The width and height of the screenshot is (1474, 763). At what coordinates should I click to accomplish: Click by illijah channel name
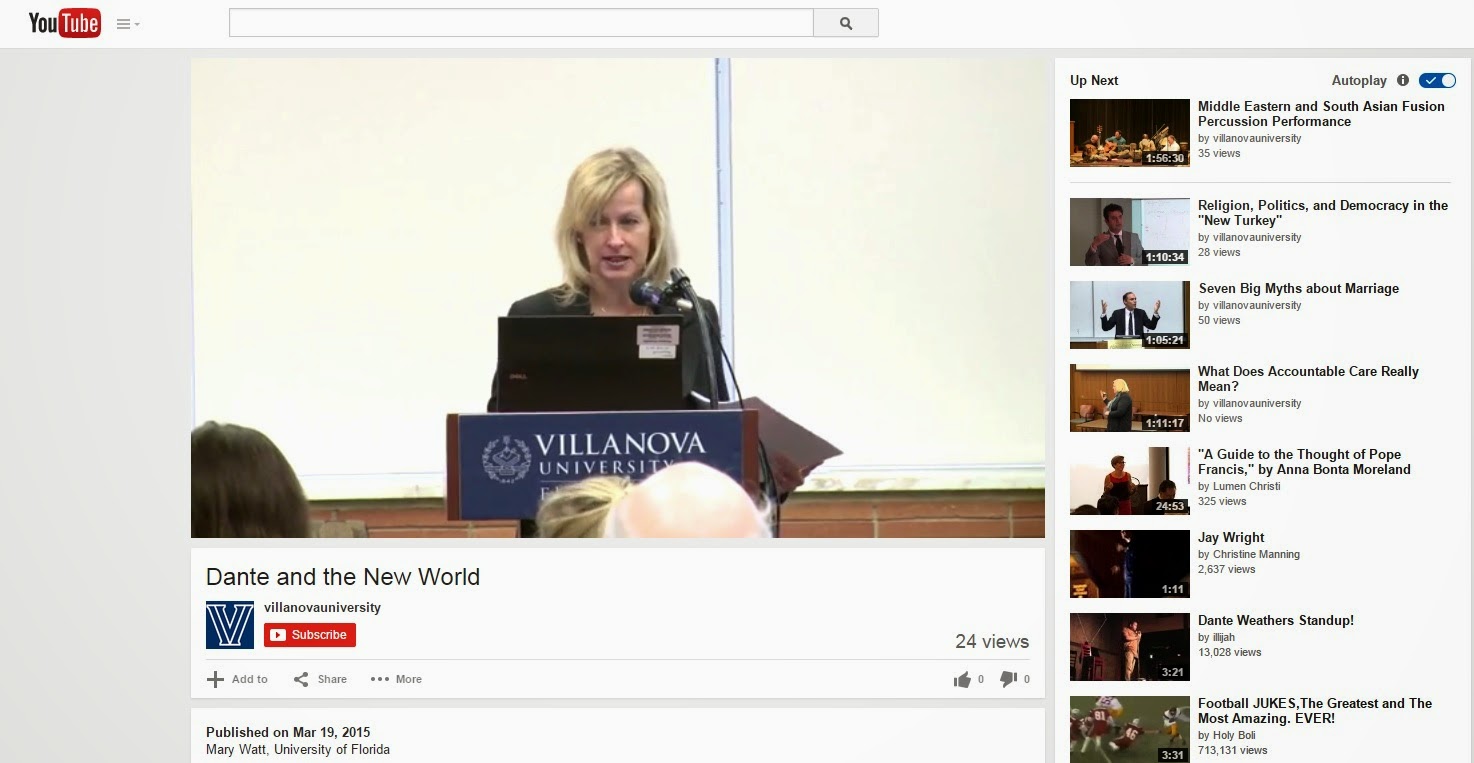(1217, 637)
